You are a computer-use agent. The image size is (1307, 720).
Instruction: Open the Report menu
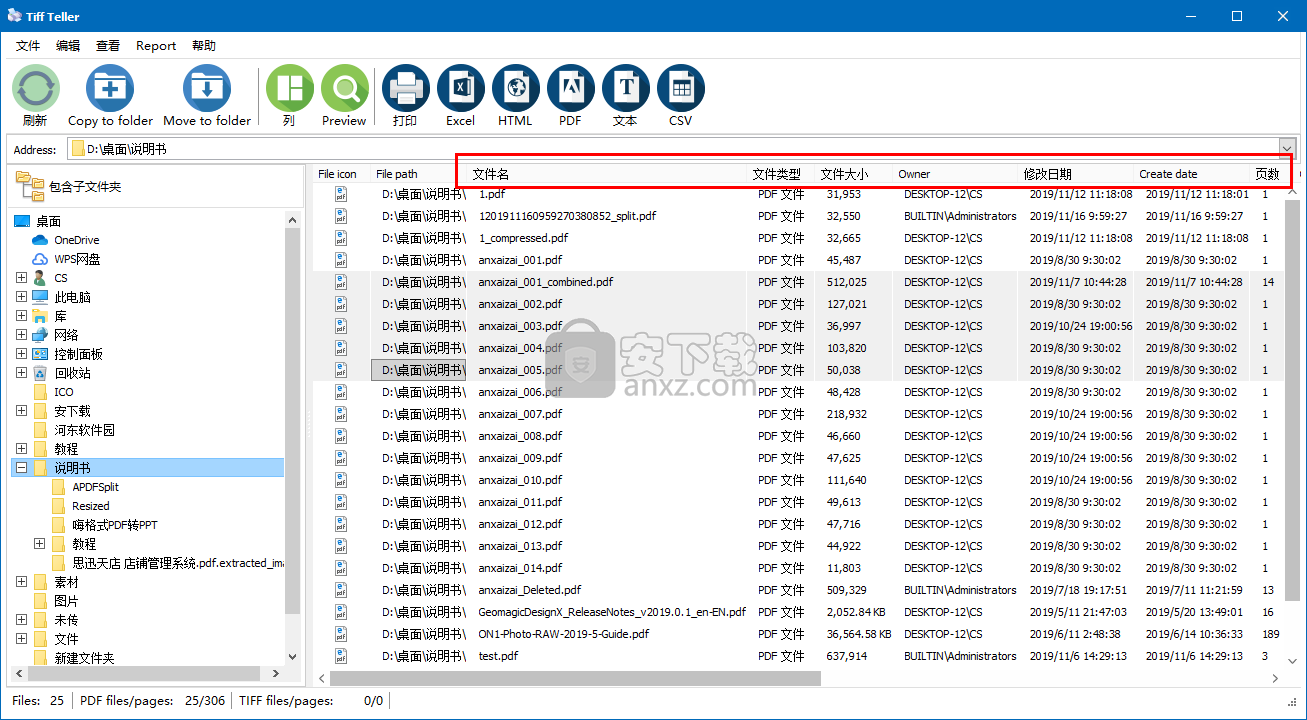(x=156, y=46)
